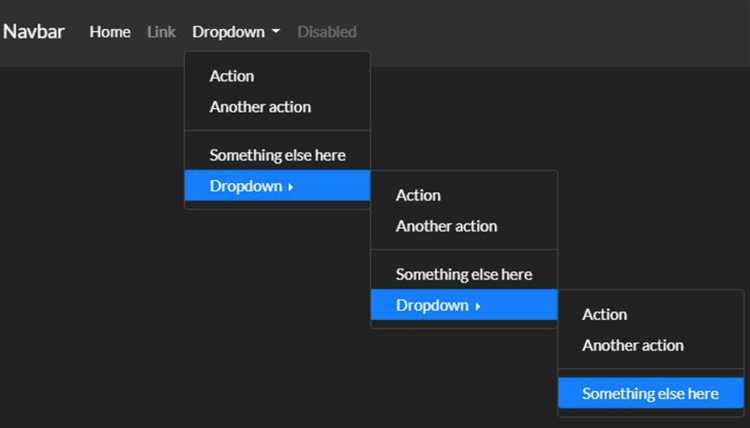Select Something else here in first menu

tap(277, 155)
